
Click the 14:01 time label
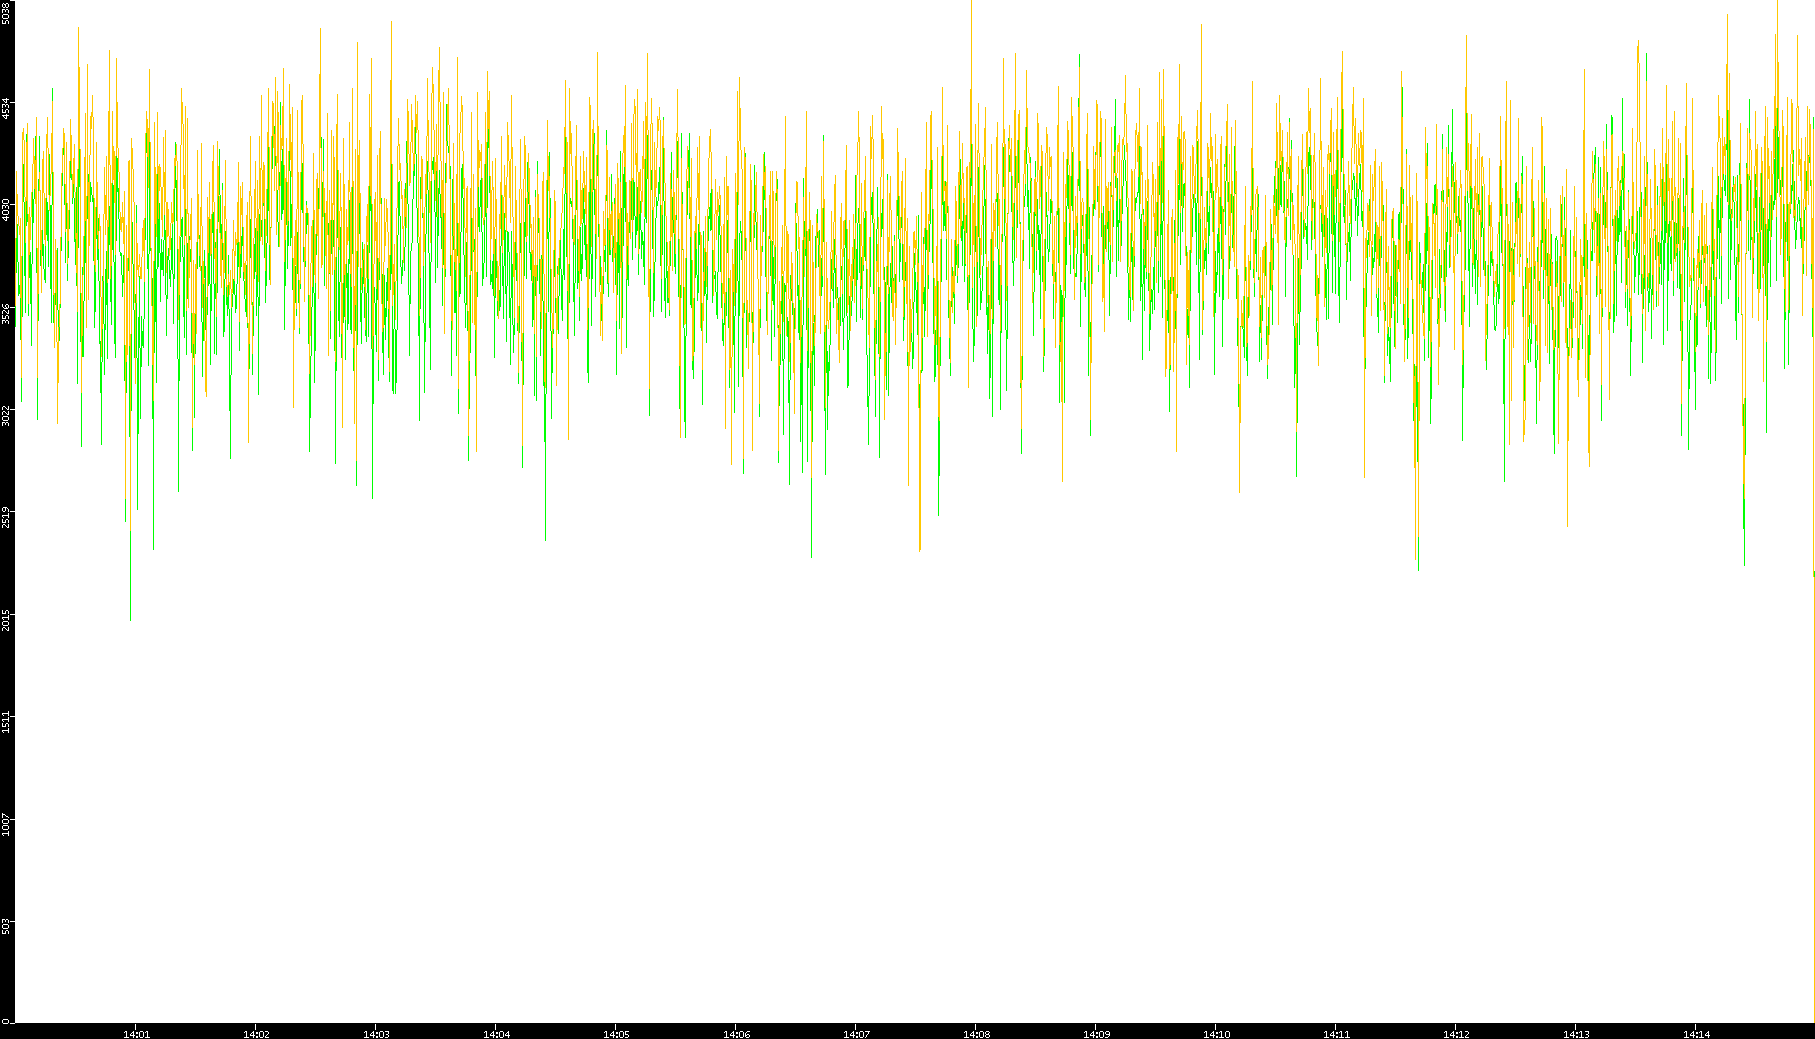(137, 1034)
